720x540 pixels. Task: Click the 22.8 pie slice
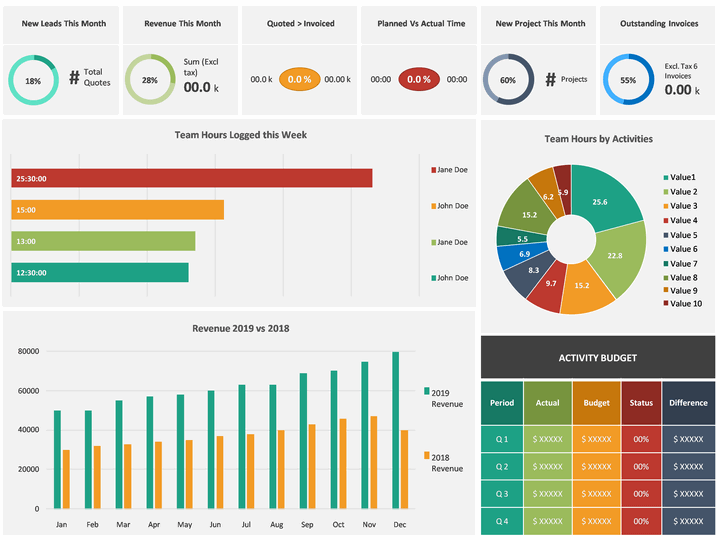pos(620,257)
